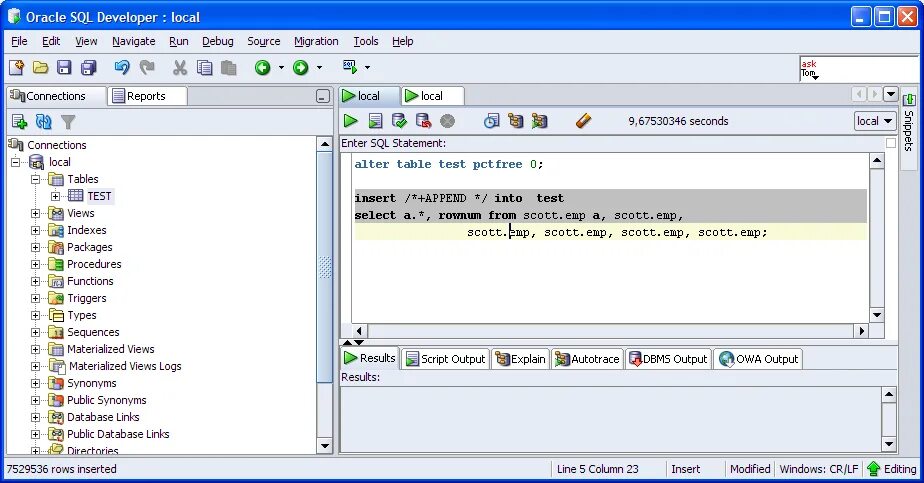Select the Sequences tree item
The width and height of the screenshot is (924, 483).
coord(93,332)
